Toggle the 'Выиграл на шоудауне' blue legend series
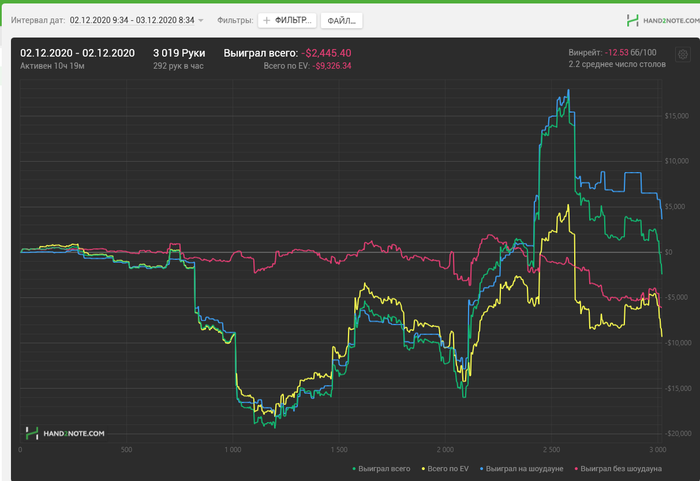Viewport: 700px width, 481px height. [x=525, y=467]
